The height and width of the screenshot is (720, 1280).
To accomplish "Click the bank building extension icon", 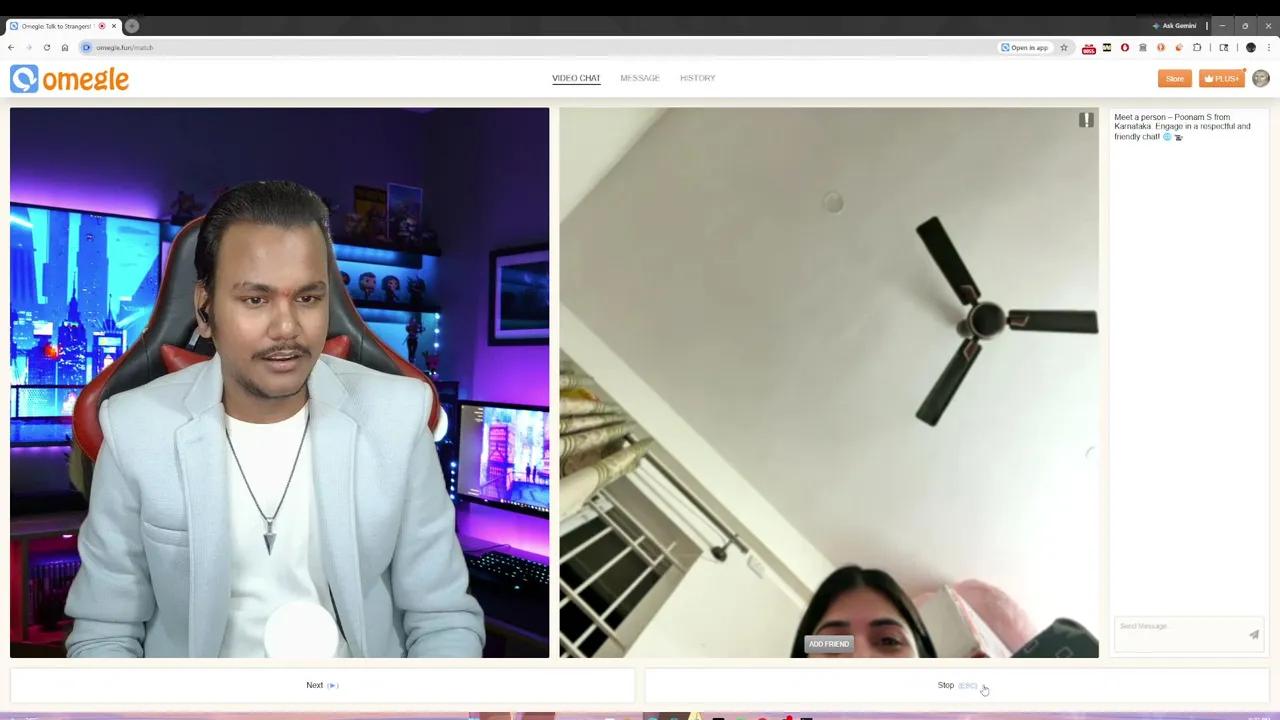I will click(1143, 47).
